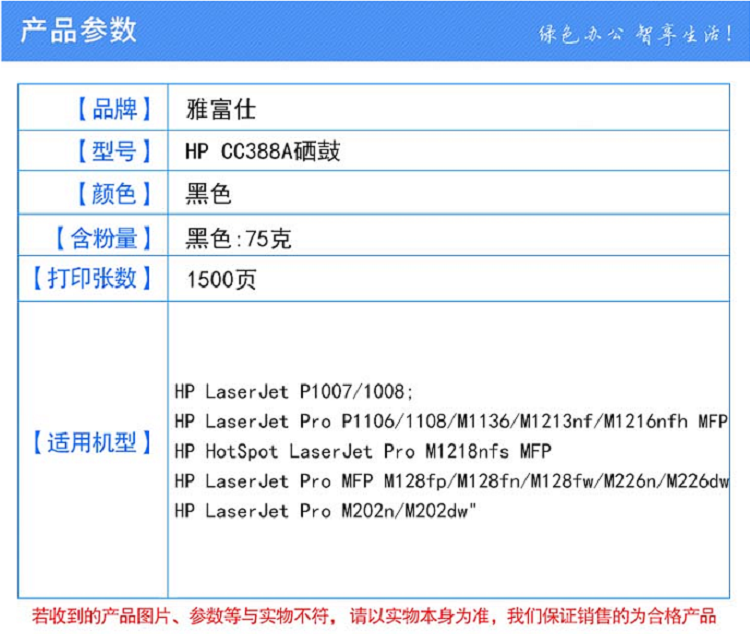Click the page yield value 1500页
This screenshot has height=634, width=750.
click(x=221, y=280)
